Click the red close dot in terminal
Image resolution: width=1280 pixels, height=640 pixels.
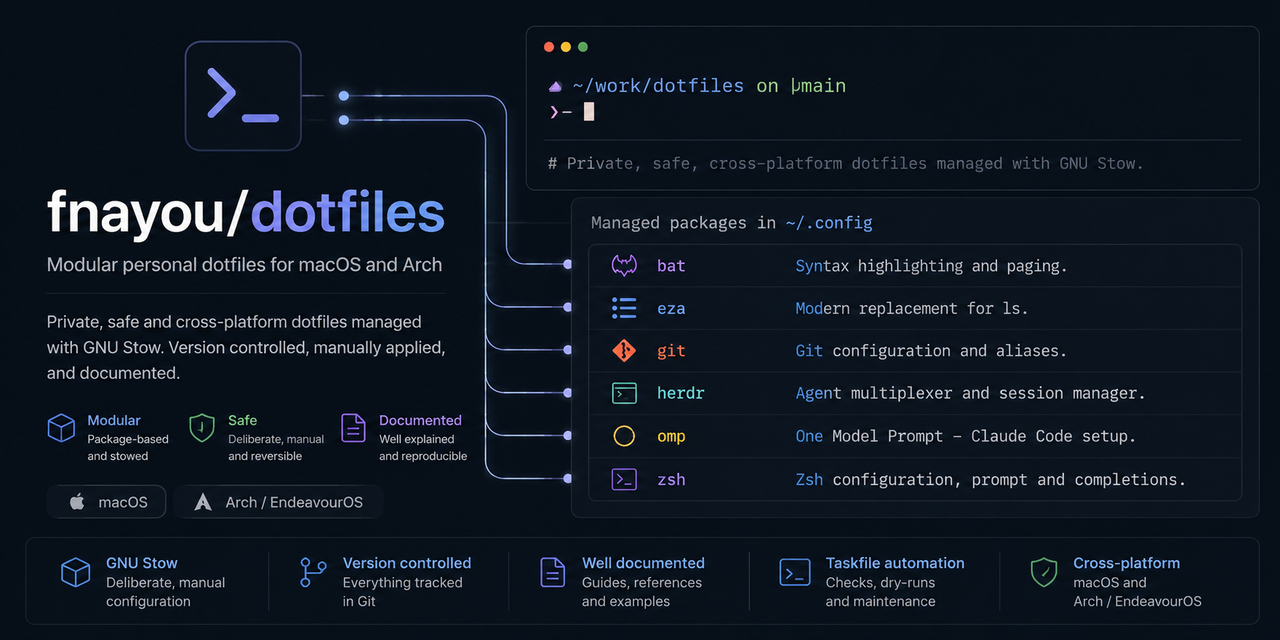(x=549, y=47)
